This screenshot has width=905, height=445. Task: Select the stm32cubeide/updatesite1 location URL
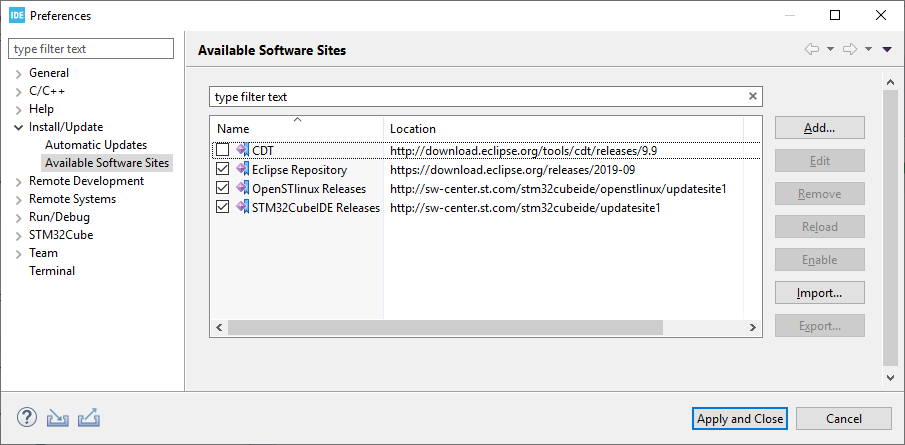[525, 207]
